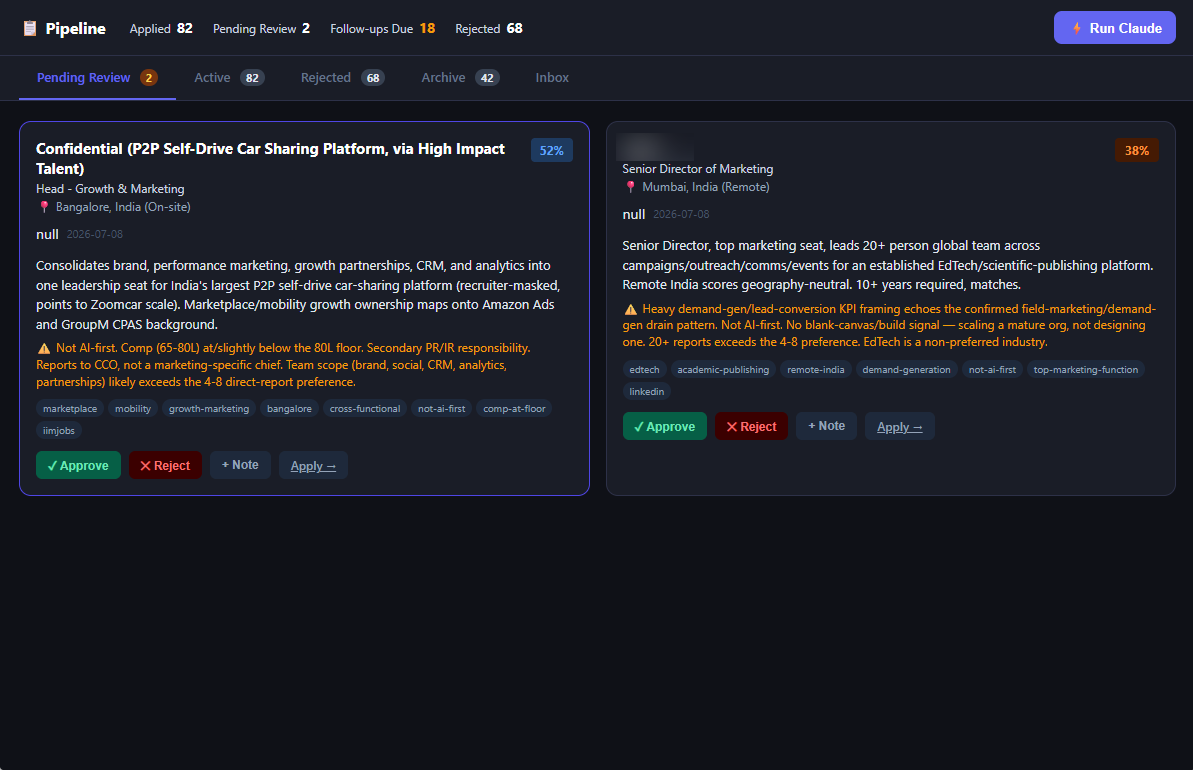Click warning triangle icon in Senior Director card
This screenshot has height=770, width=1193.
(631, 309)
